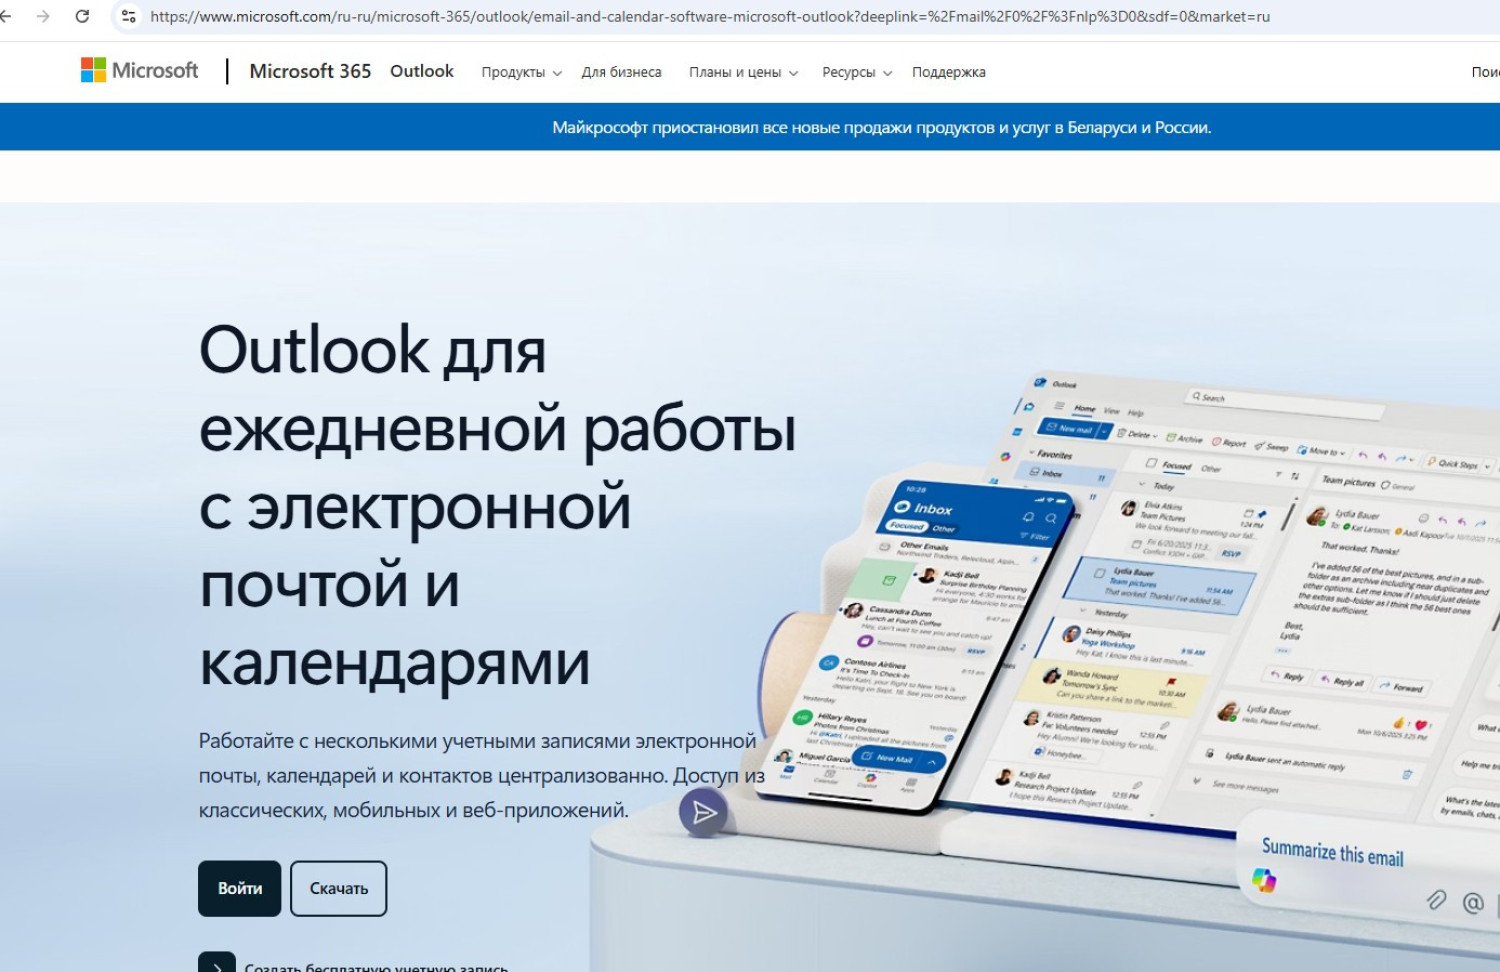Click the Microsoft logo

(140, 70)
